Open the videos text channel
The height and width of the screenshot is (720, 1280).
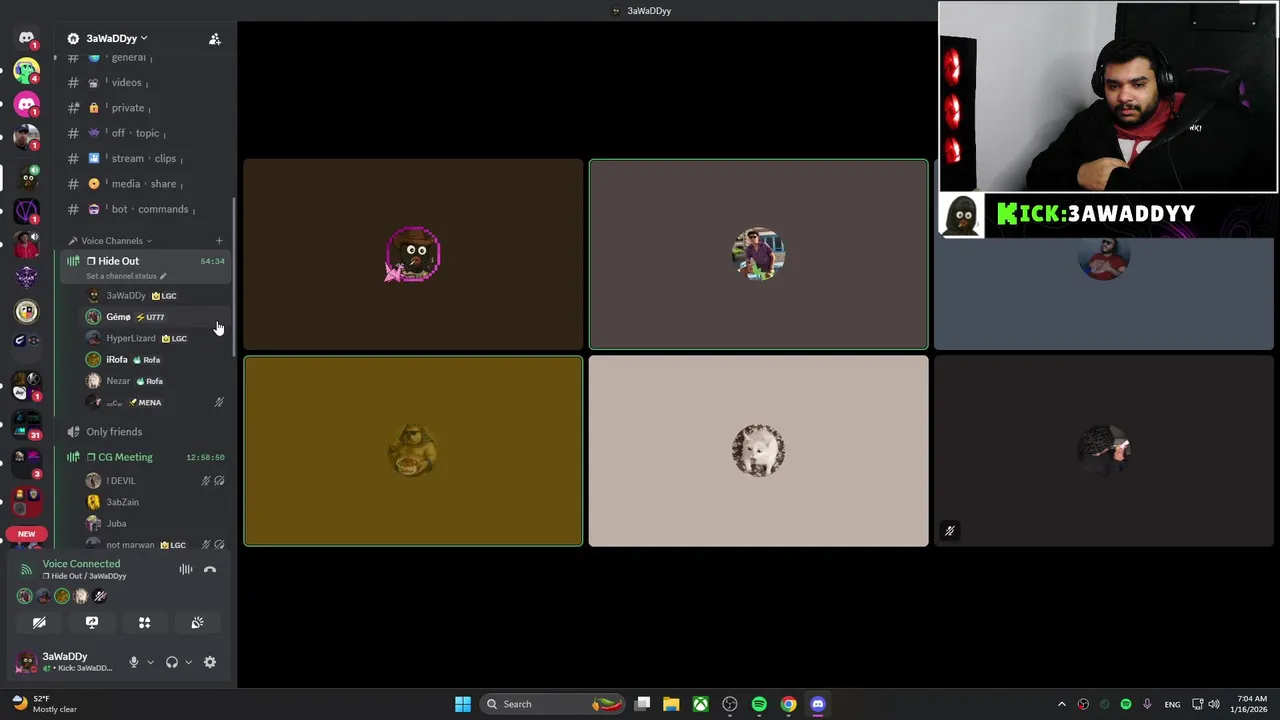[143, 82]
